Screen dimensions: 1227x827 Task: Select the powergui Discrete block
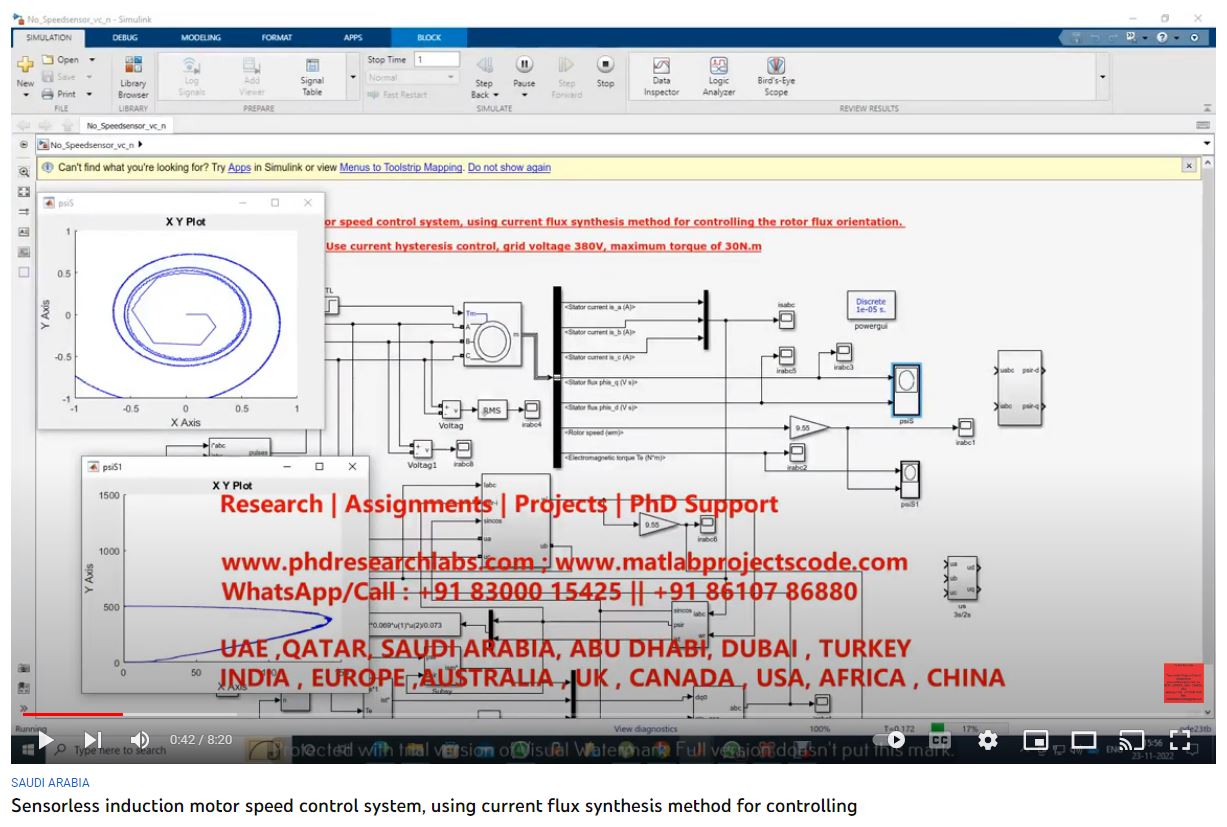[x=871, y=306]
